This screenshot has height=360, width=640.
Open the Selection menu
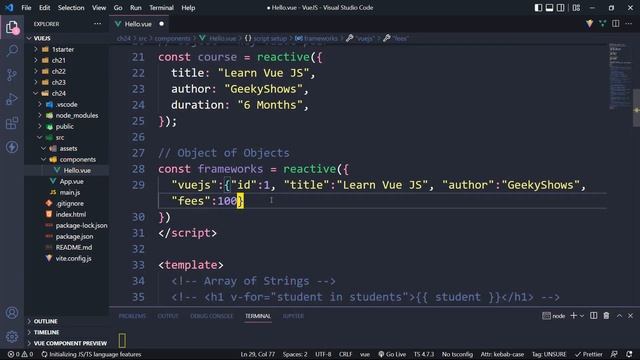[71, 7]
